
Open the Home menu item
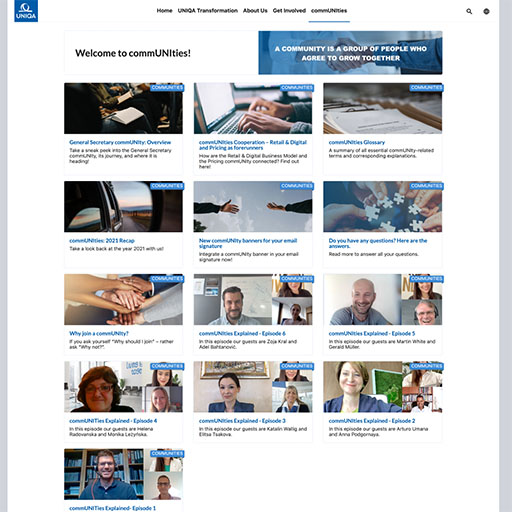[x=164, y=11]
